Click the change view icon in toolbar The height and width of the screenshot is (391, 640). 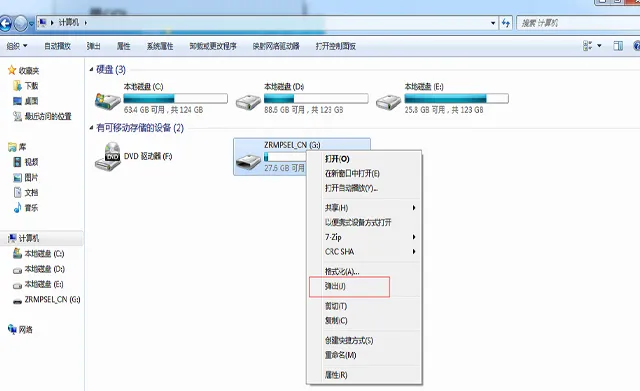[587, 46]
